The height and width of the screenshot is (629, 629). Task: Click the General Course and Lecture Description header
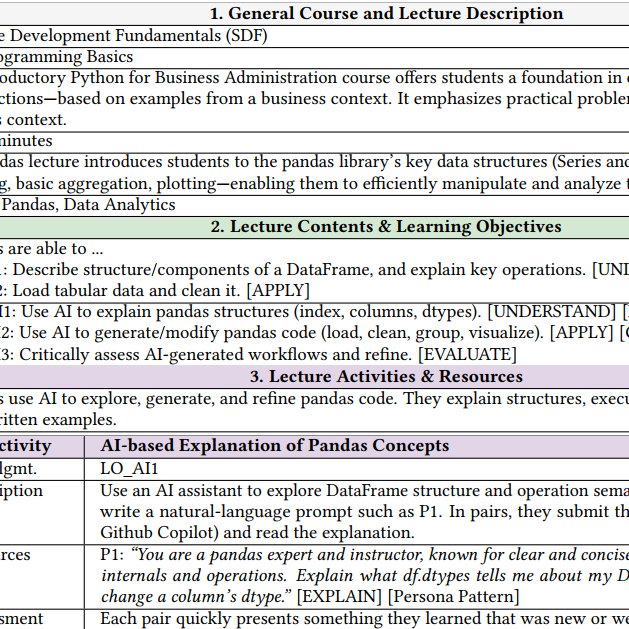pyautogui.click(x=386, y=13)
